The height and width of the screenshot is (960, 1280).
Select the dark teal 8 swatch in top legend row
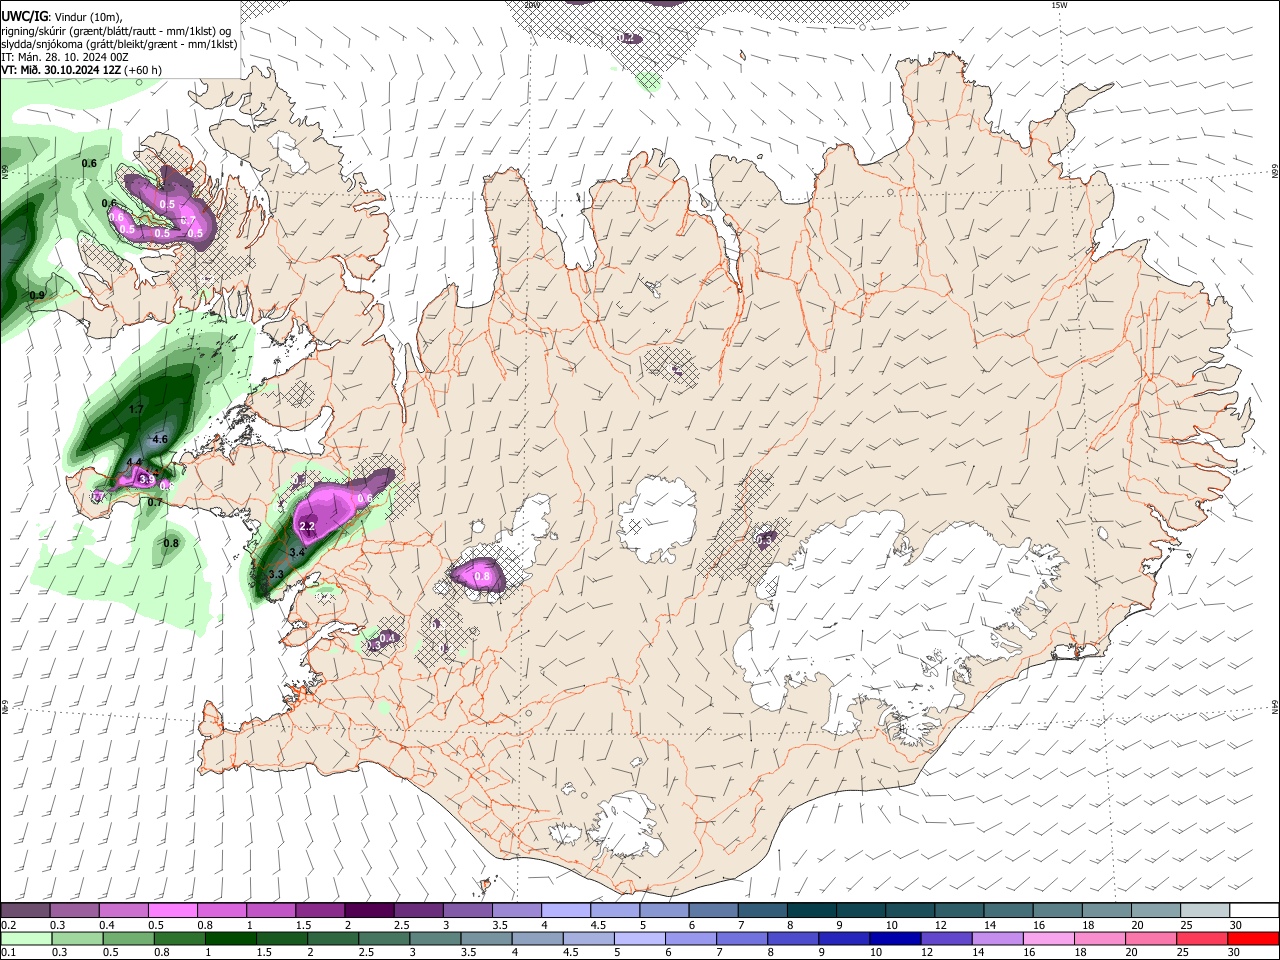tap(812, 911)
